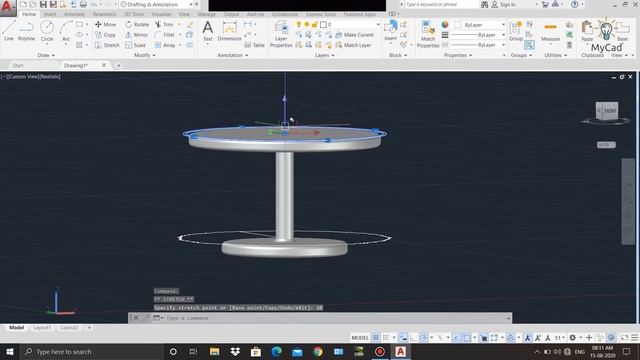Click Windows taskbar search box
The image size is (640, 360).
(92, 351)
